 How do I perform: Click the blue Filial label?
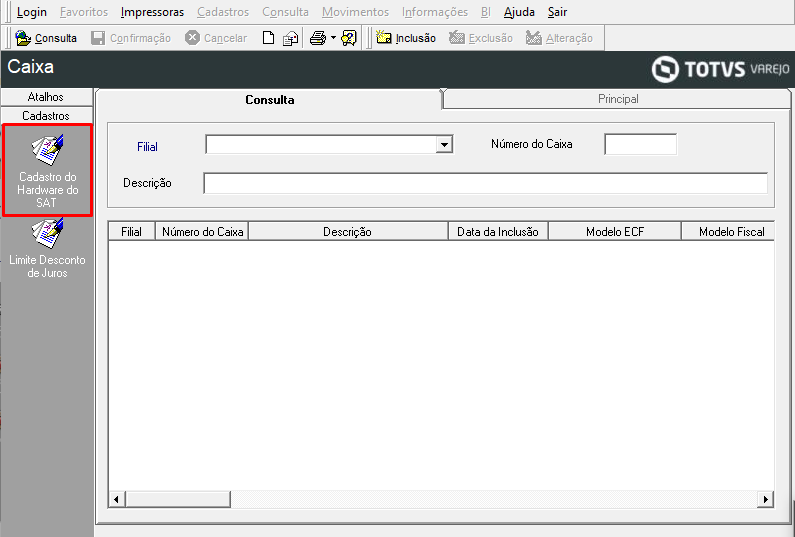click(147, 147)
